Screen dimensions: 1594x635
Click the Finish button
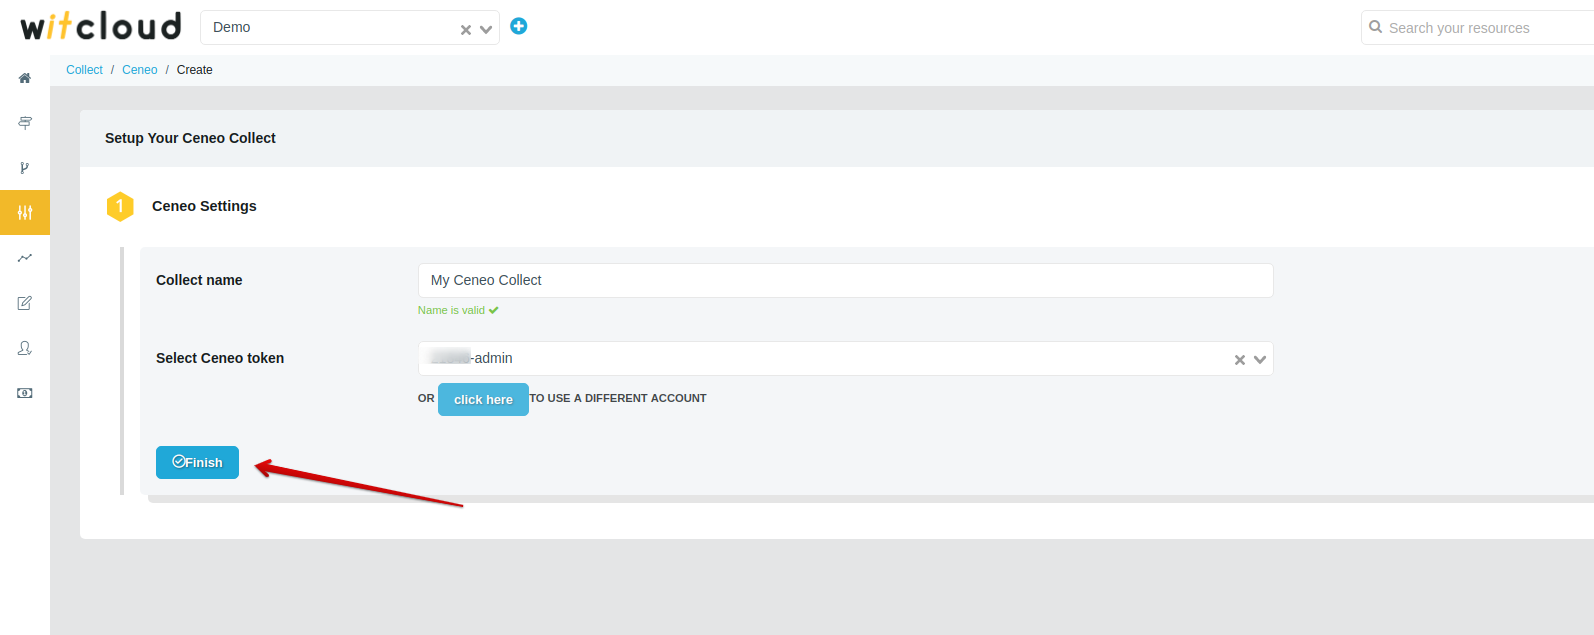pos(197,462)
